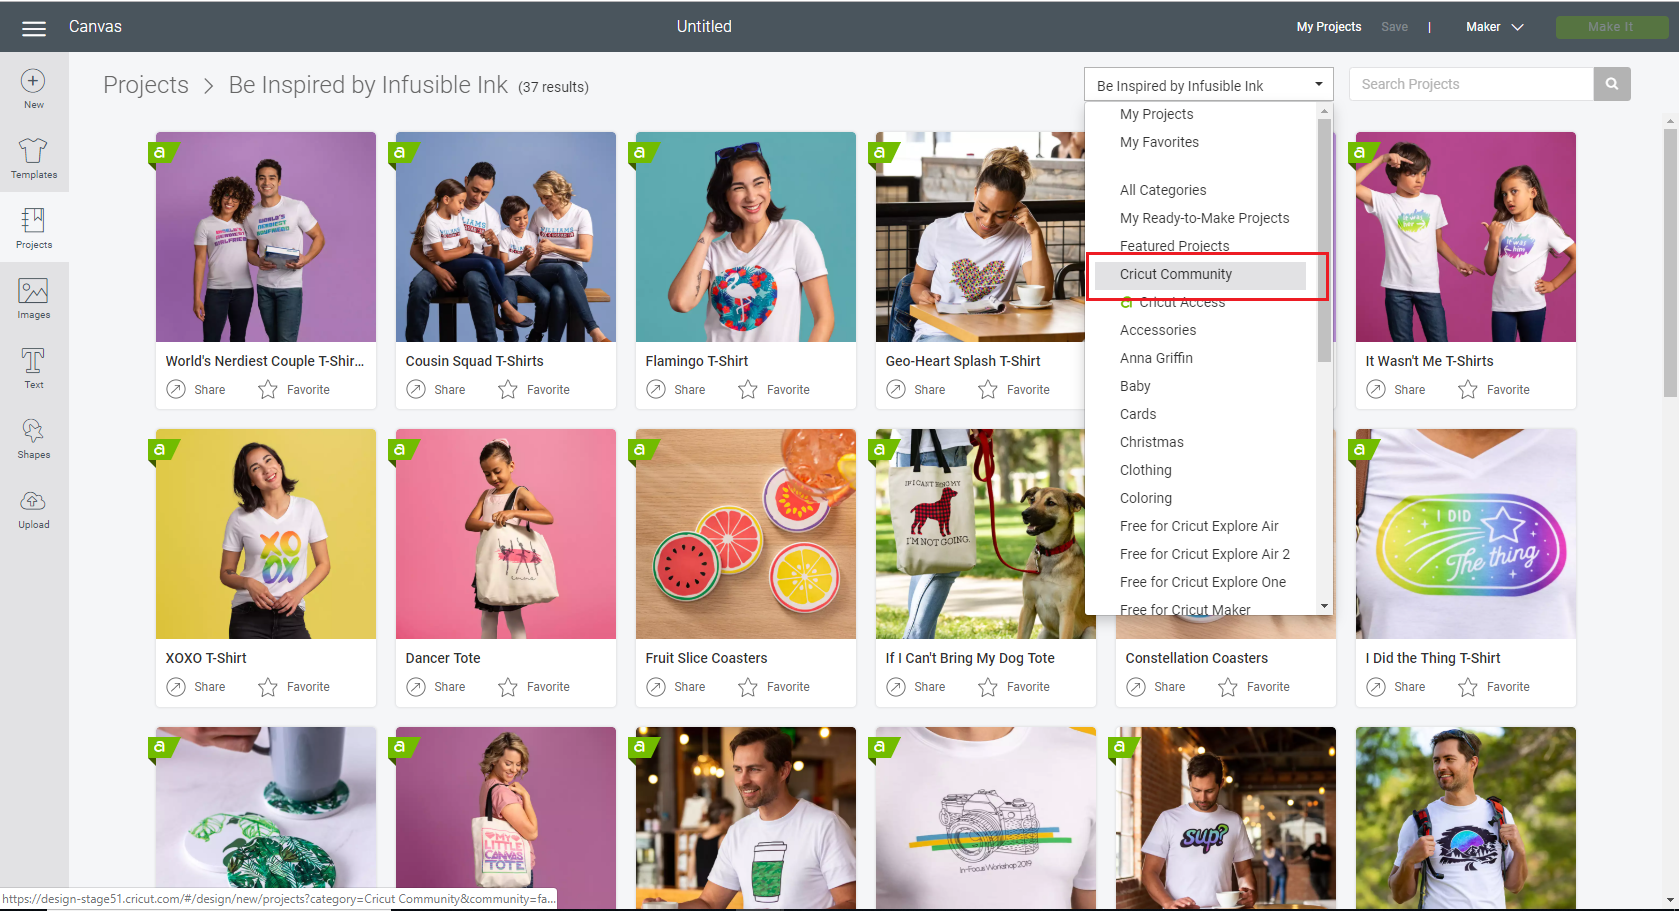Select the Anna Griffin category
Screen dimensions: 1679x911
coord(1156,358)
